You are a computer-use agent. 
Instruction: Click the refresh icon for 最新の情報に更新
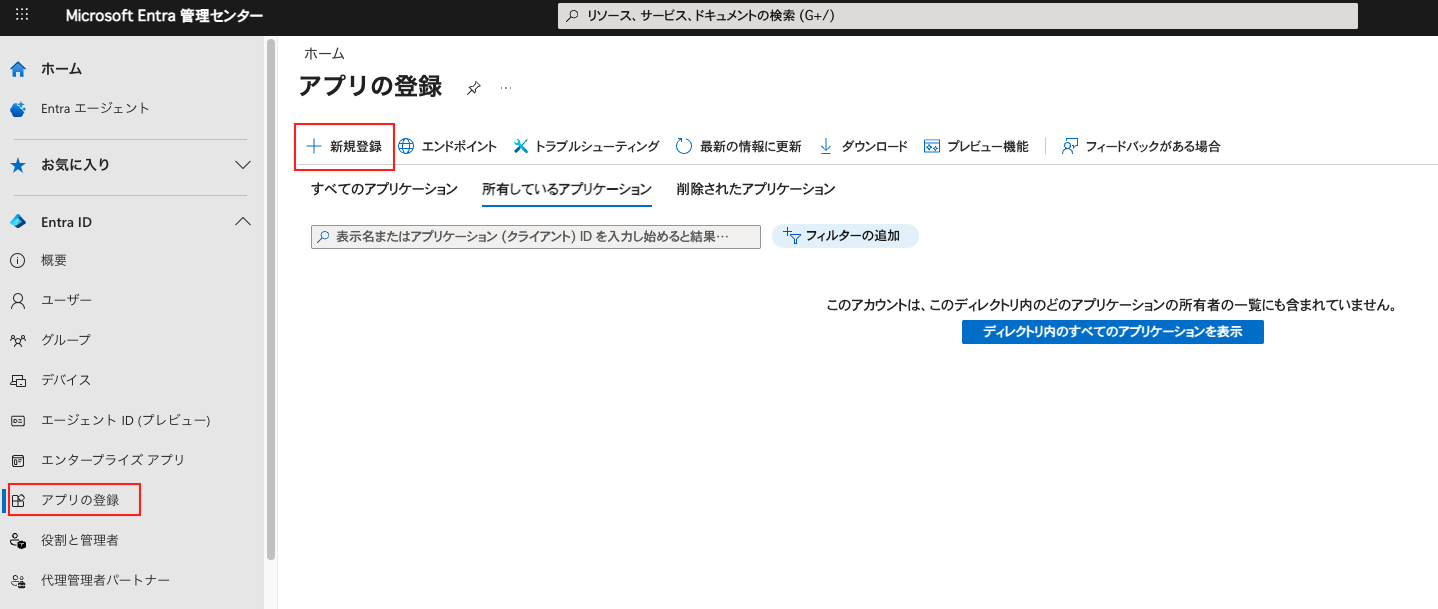(x=684, y=146)
